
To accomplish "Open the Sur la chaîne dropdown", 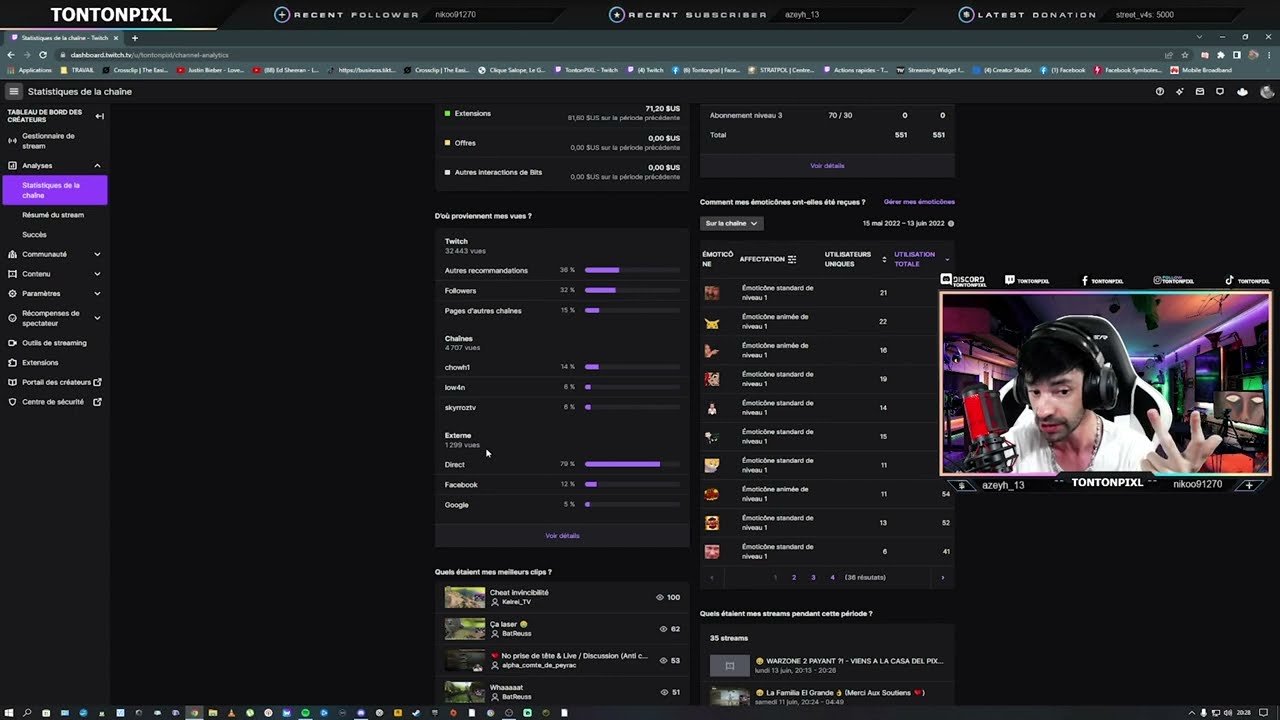I will pos(731,223).
